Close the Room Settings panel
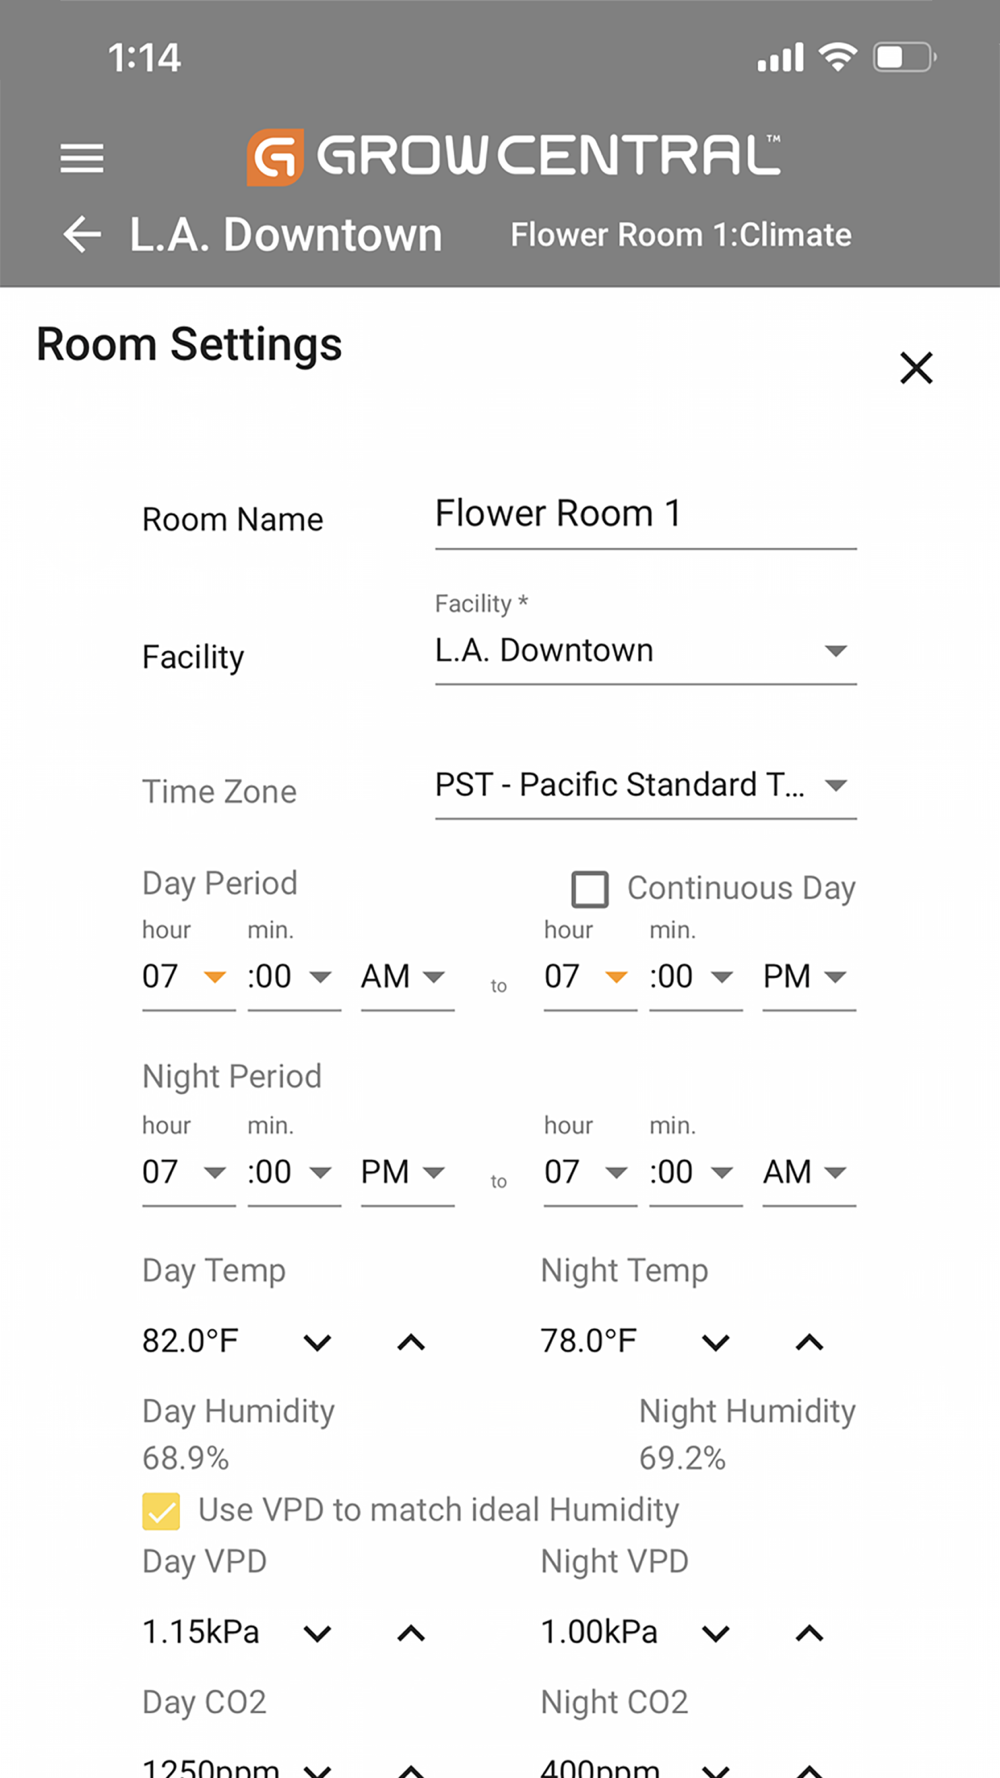The height and width of the screenshot is (1778, 1000). (916, 368)
